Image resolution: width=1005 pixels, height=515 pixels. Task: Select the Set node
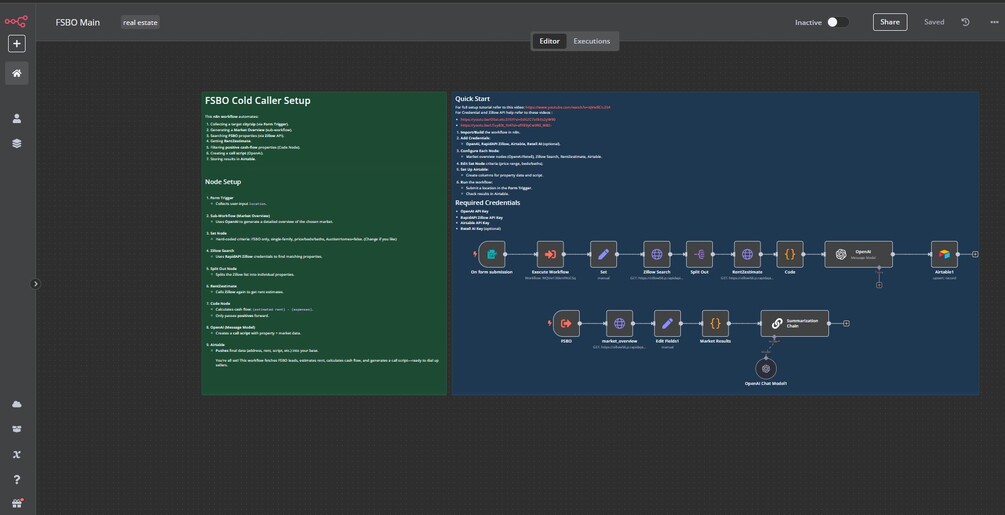[x=603, y=254]
